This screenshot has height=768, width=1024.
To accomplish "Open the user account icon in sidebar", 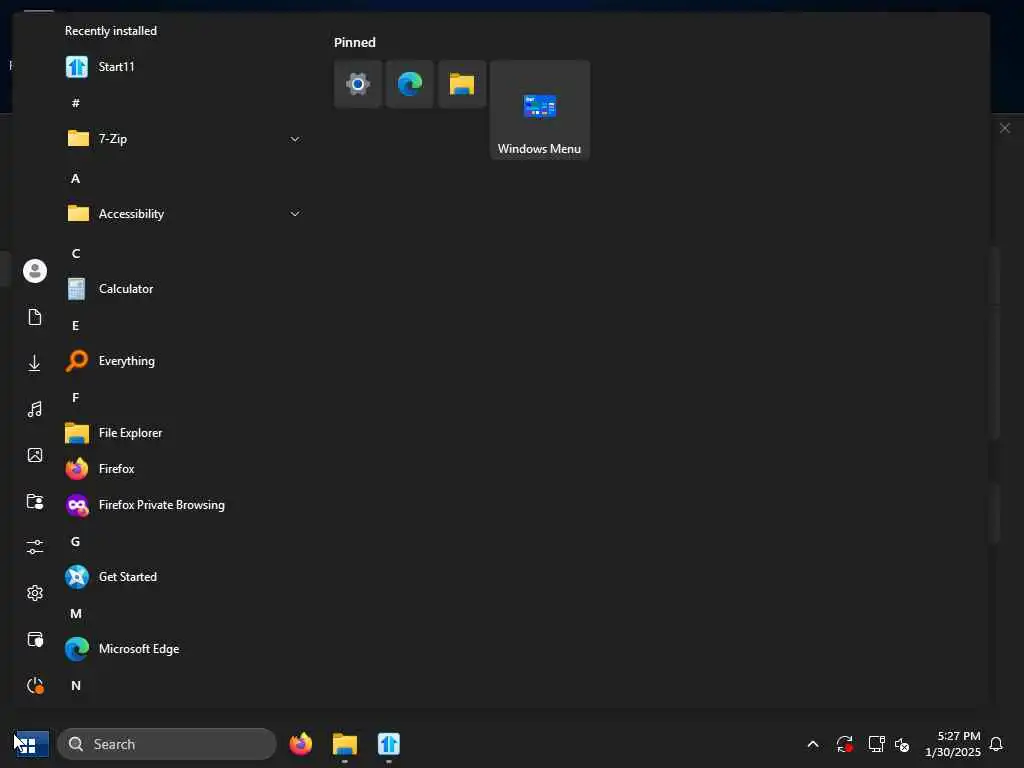I will tap(35, 271).
